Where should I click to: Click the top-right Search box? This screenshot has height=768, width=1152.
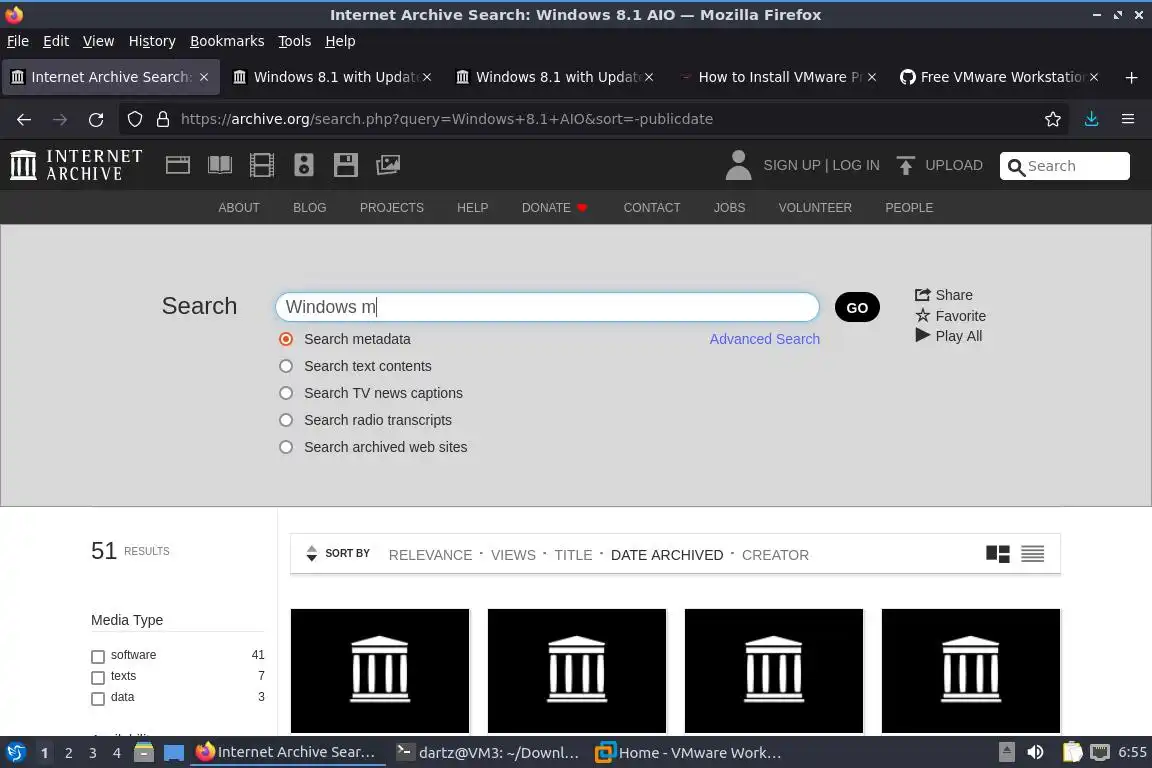[1065, 166]
